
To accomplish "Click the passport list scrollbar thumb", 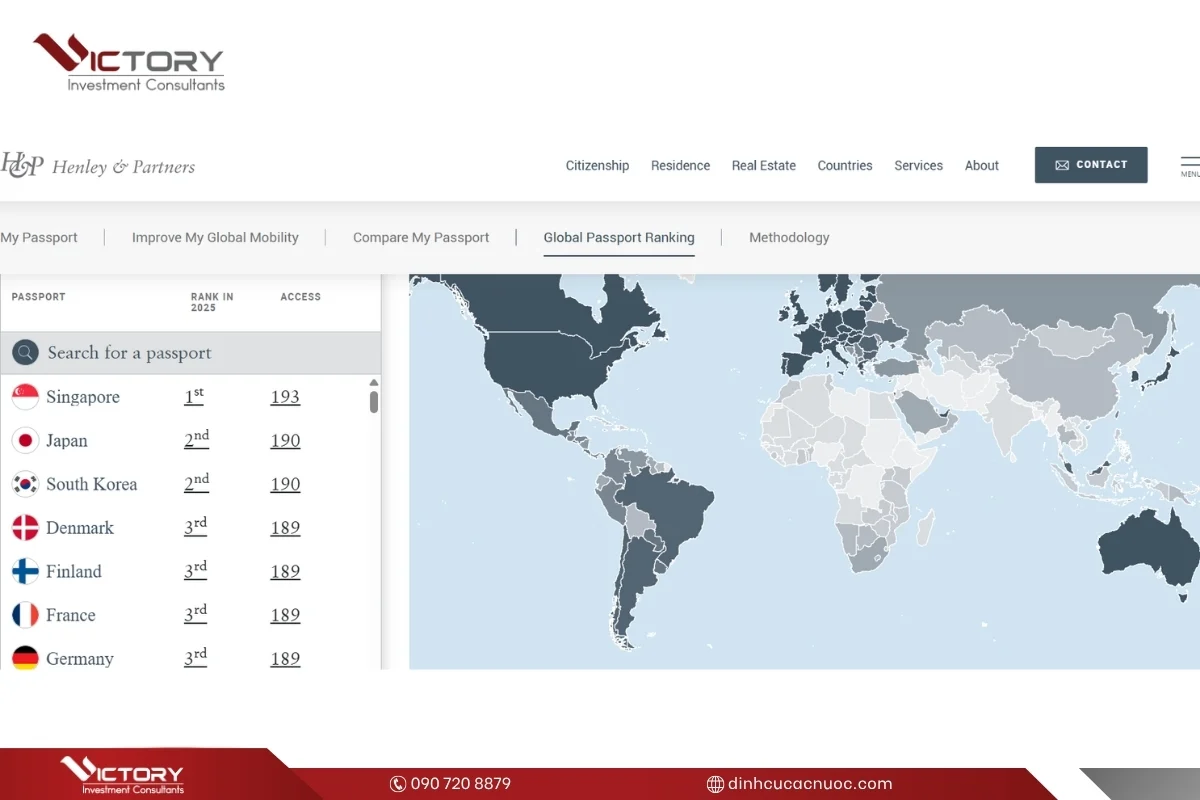I will click(x=374, y=401).
